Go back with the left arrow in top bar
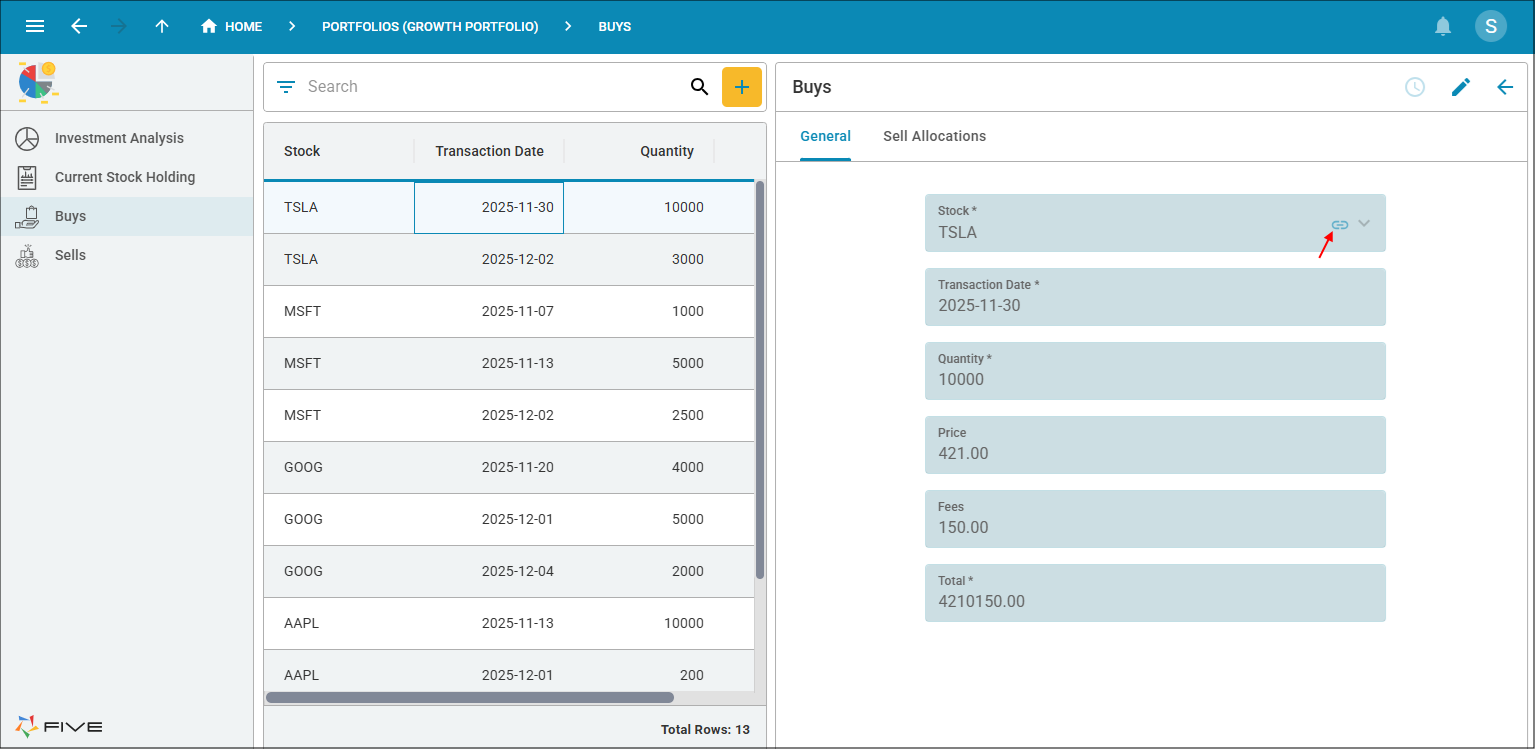The image size is (1535, 749). point(79,27)
